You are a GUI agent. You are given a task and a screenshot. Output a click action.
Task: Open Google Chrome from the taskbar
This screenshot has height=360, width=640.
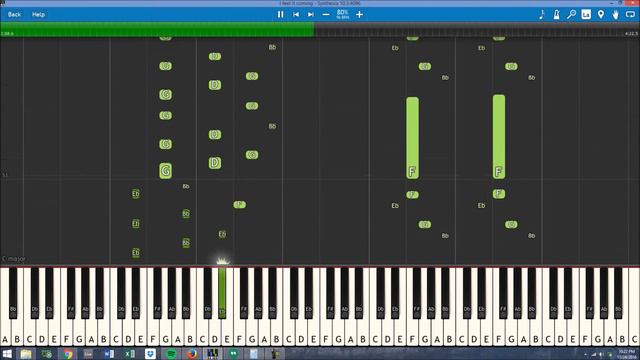(68, 354)
